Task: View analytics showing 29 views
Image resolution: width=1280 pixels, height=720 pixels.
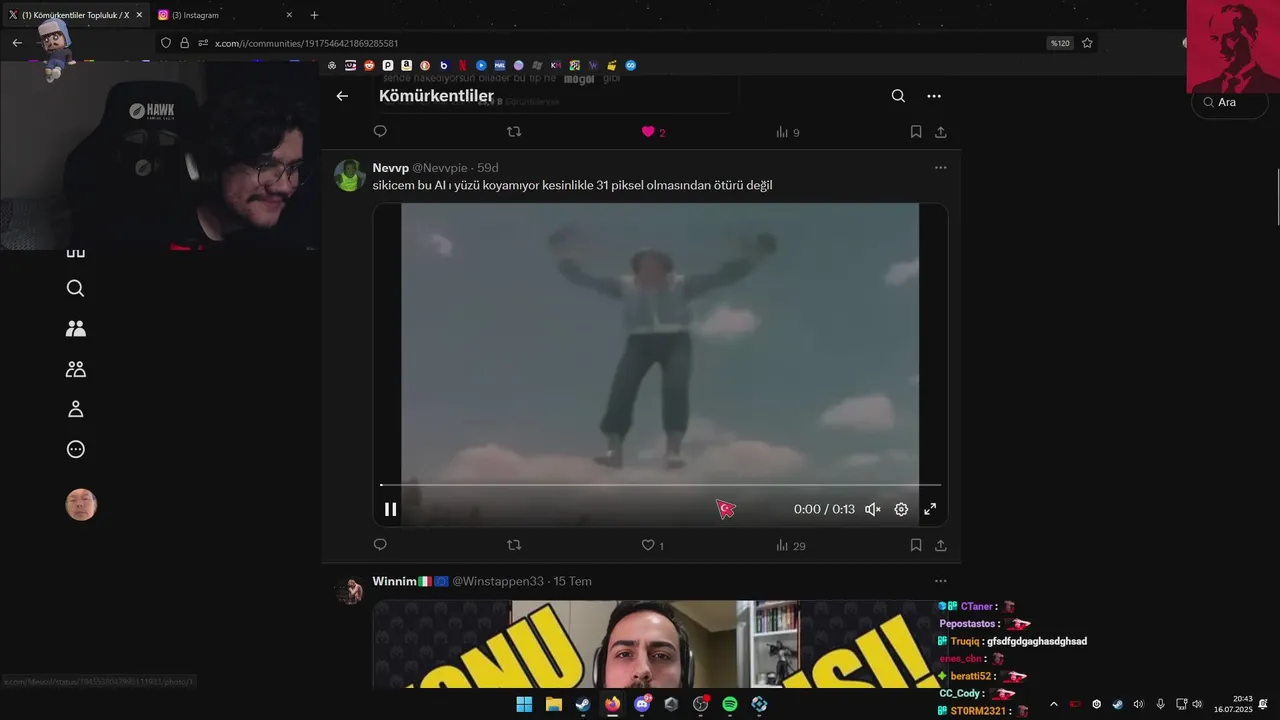Action: [x=790, y=545]
